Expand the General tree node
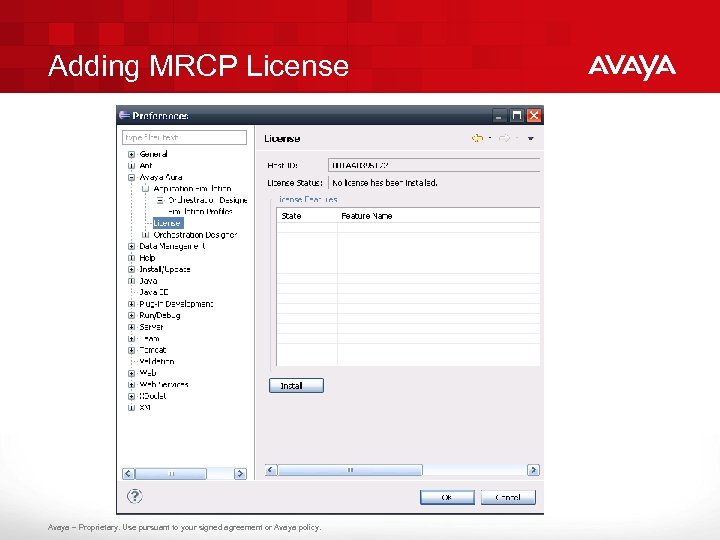The width and height of the screenshot is (720, 540). pos(131,154)
